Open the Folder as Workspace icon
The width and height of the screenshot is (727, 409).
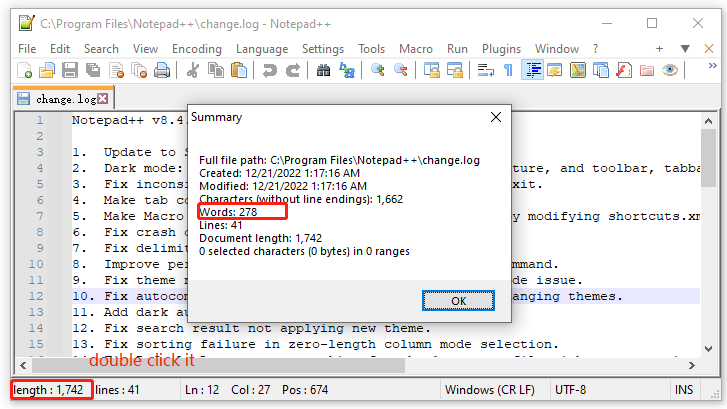click(x=647, y=70)
